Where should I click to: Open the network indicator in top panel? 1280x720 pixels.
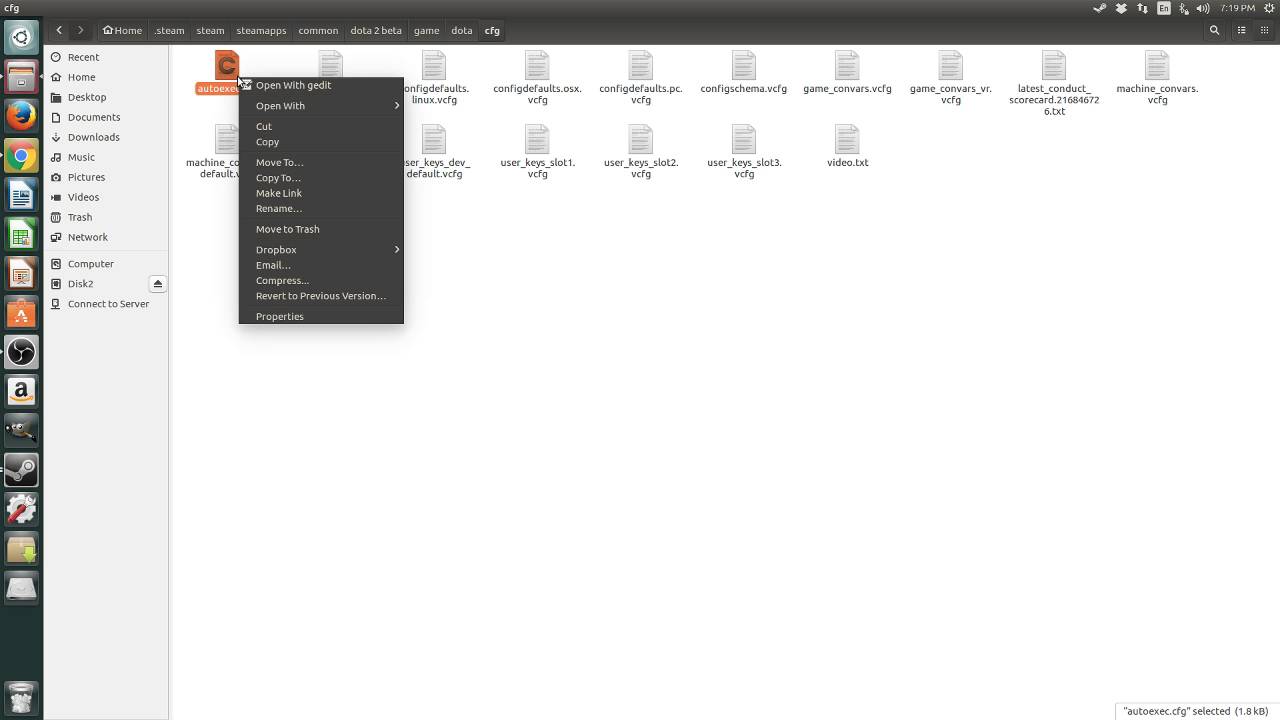[x=1142, y=8]
